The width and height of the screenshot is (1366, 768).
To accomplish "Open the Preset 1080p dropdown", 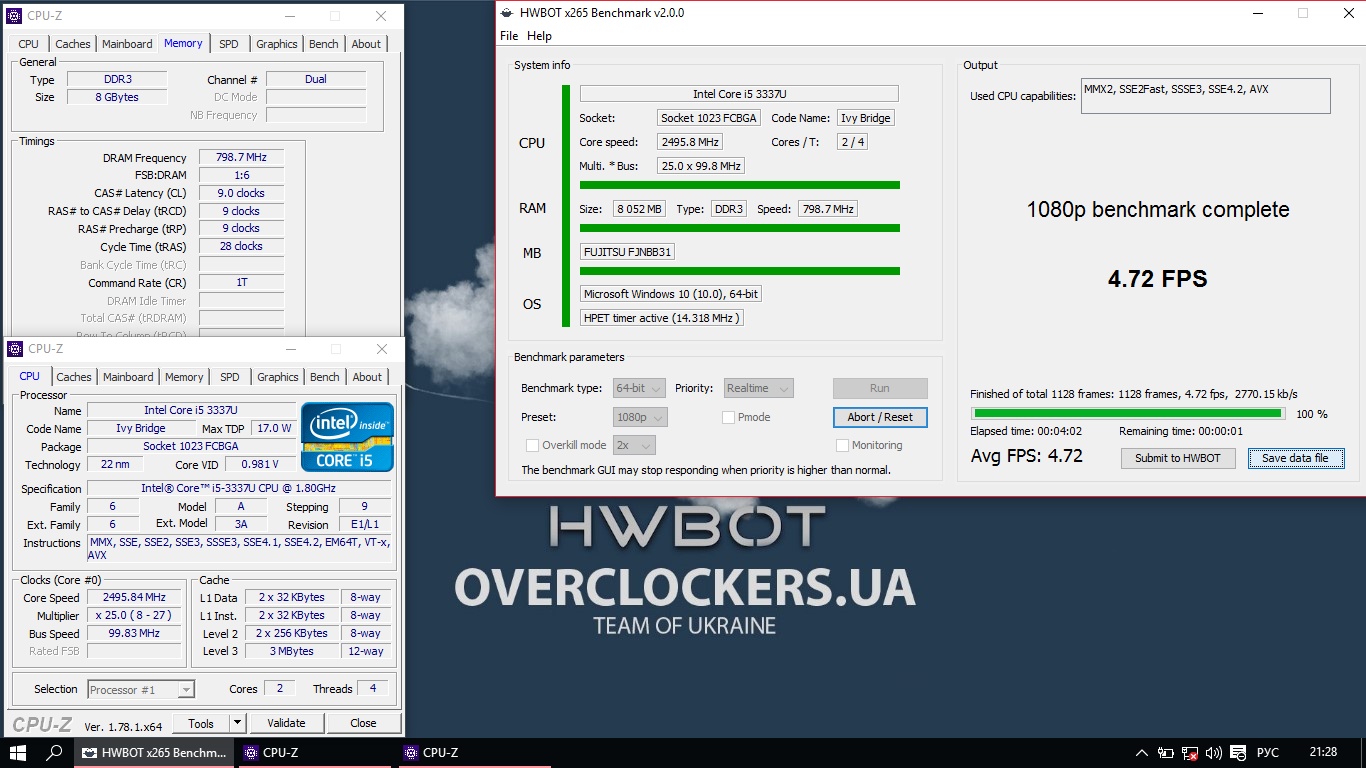I will click(x=640, y=417).
